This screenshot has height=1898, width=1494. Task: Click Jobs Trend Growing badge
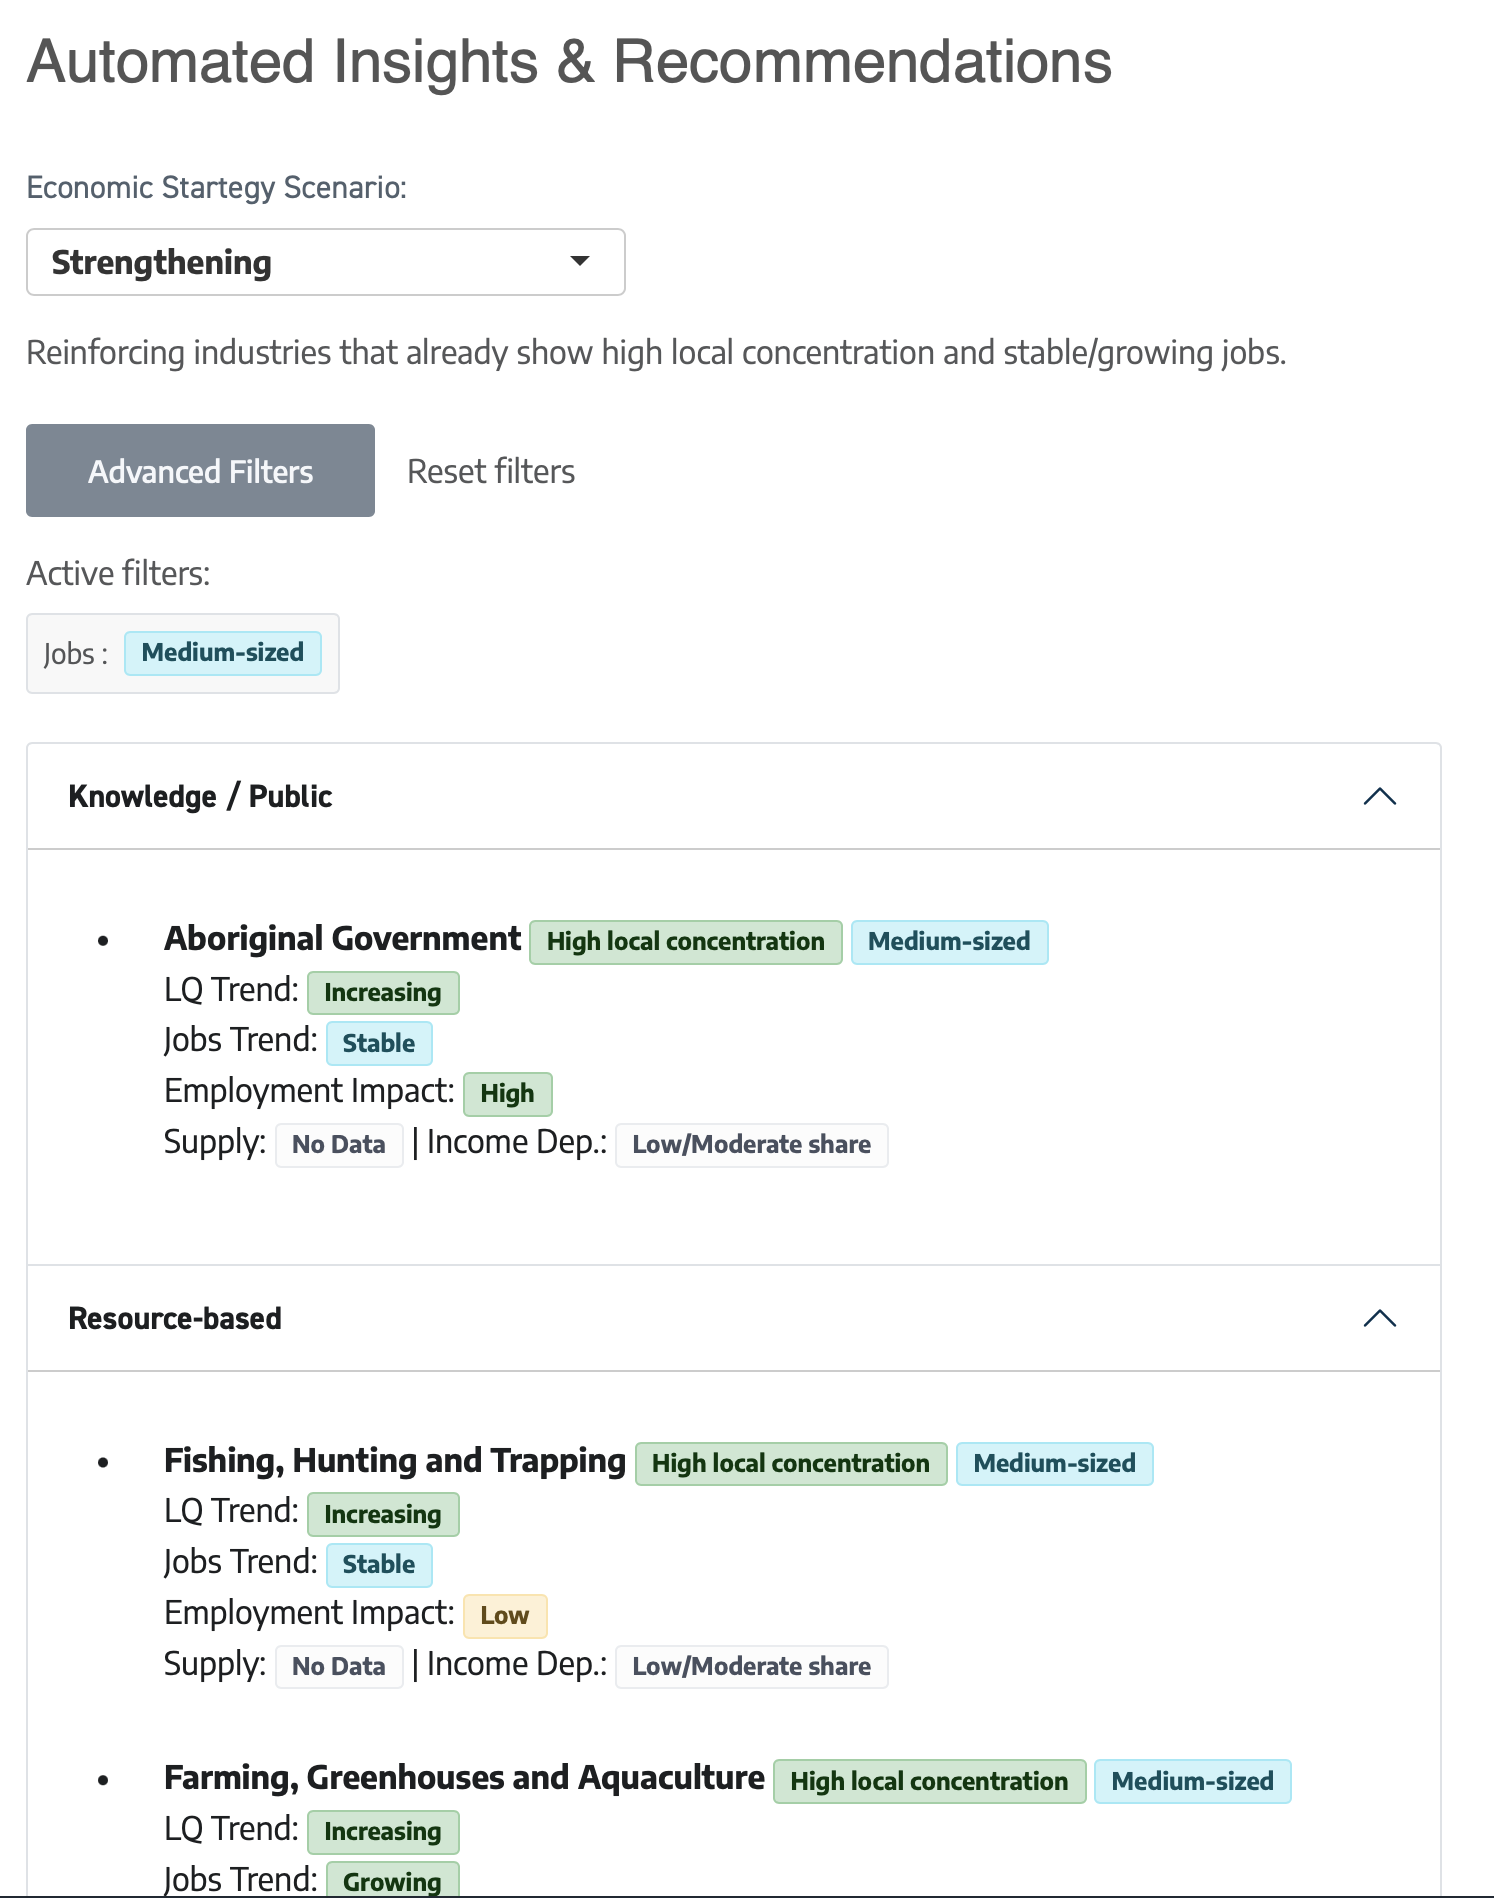[x=392, y=1880]
